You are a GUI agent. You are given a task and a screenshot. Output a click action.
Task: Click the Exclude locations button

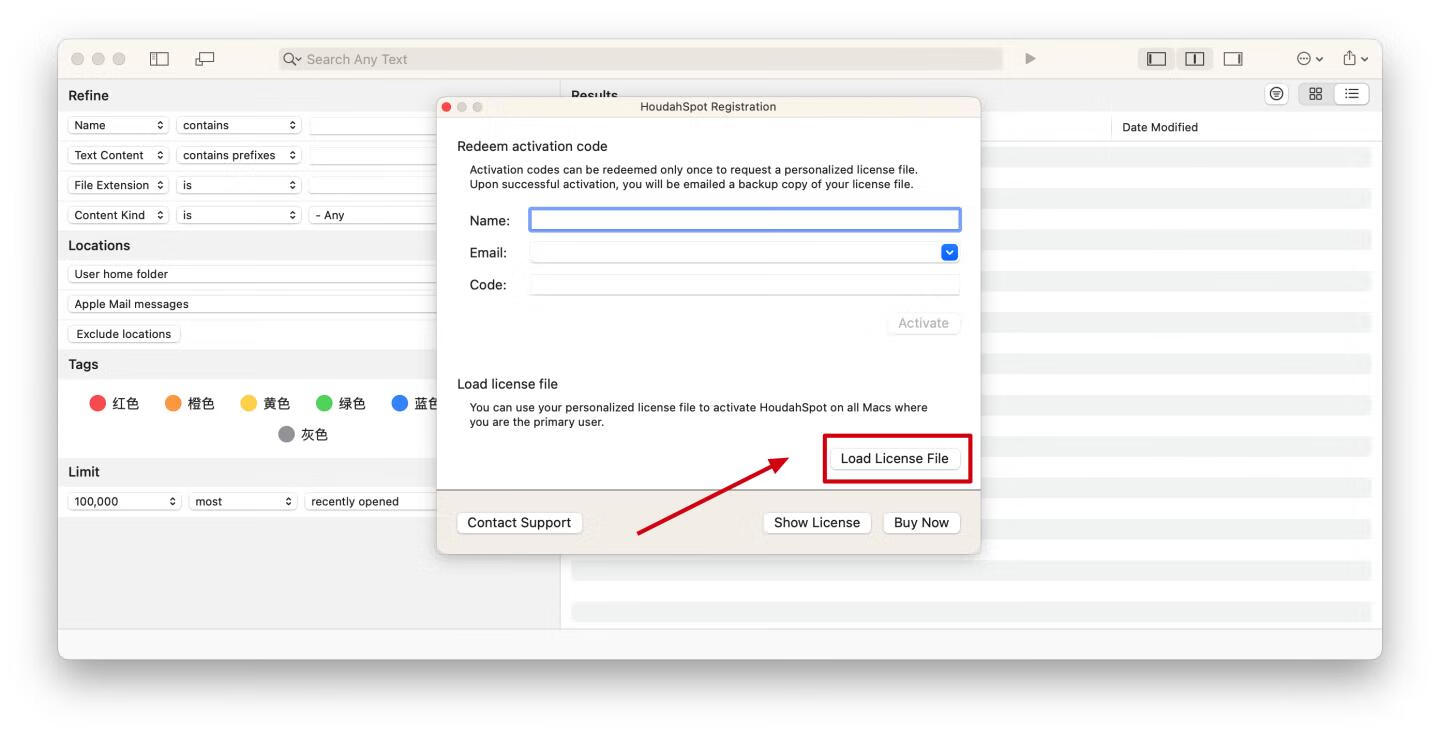point(124,334)
